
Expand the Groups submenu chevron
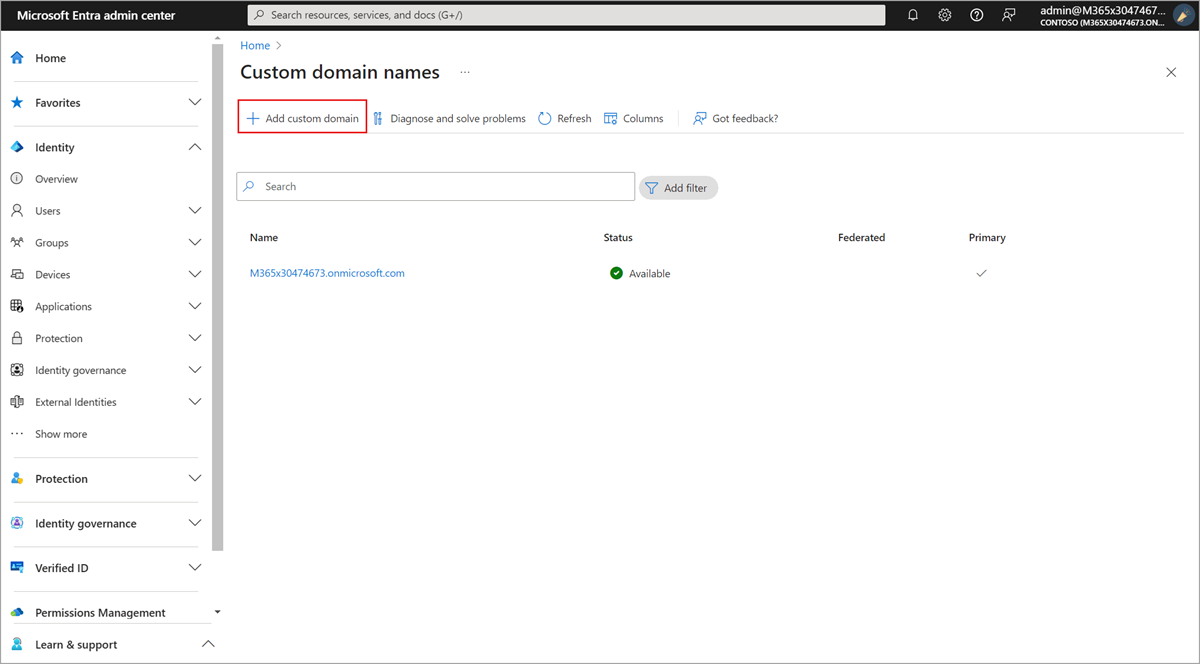[x=195, y=243]
